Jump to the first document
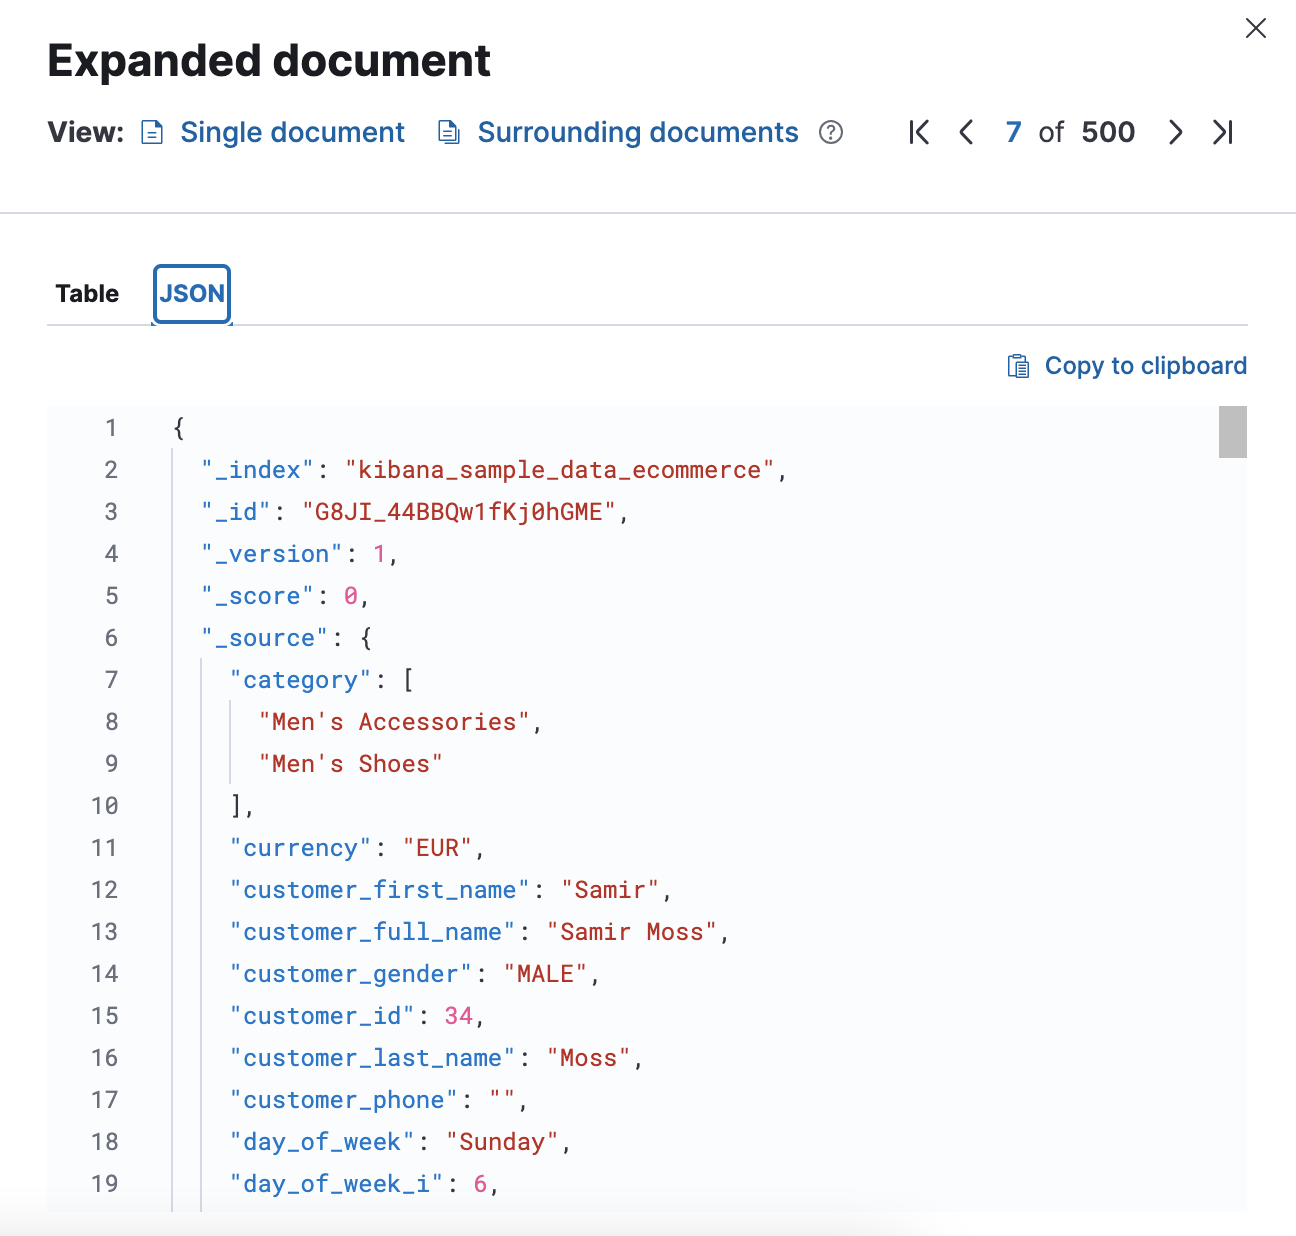 [919, 132]
